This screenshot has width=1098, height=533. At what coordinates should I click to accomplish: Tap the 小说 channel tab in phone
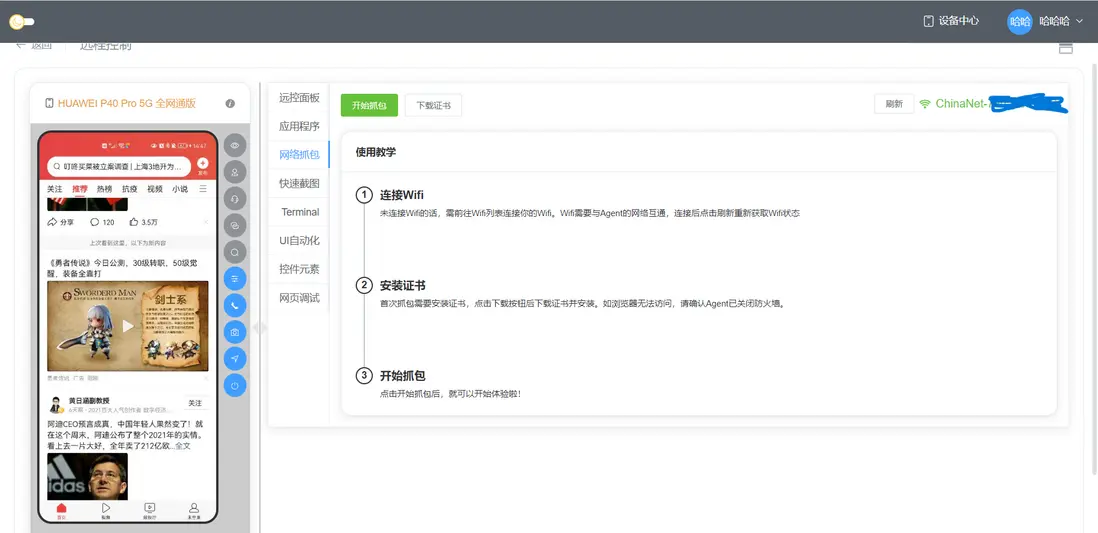(180, 189)
